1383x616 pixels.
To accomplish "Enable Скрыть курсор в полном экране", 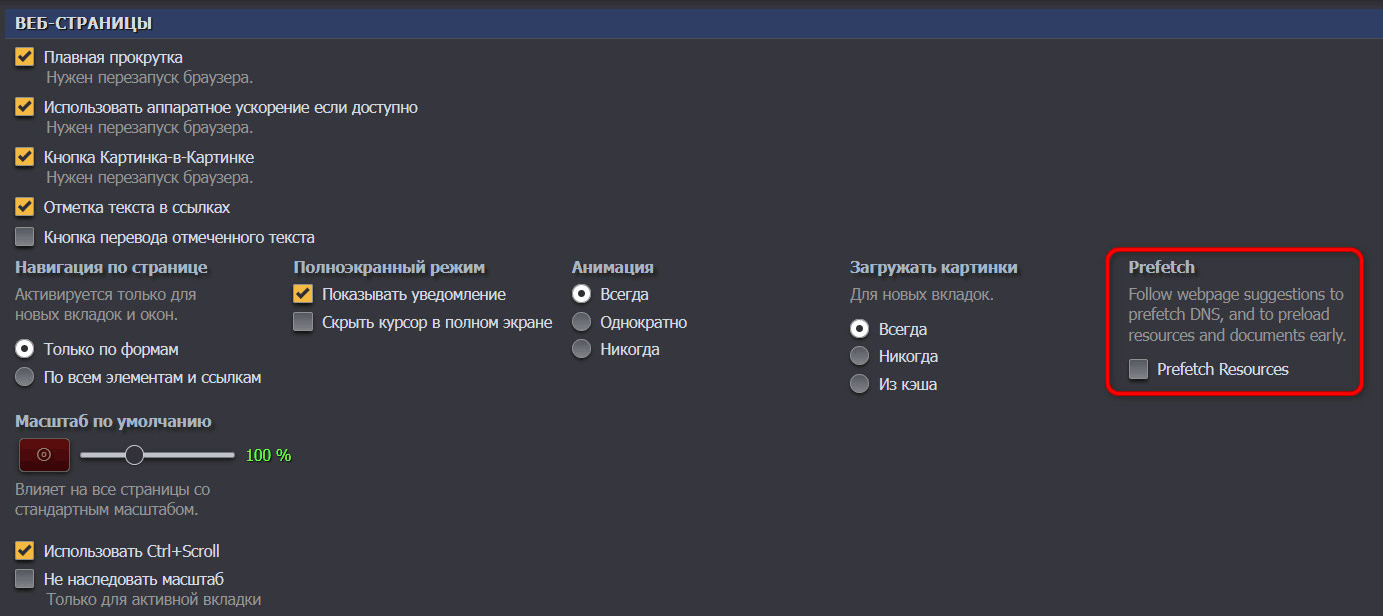I will pos(303,322).
